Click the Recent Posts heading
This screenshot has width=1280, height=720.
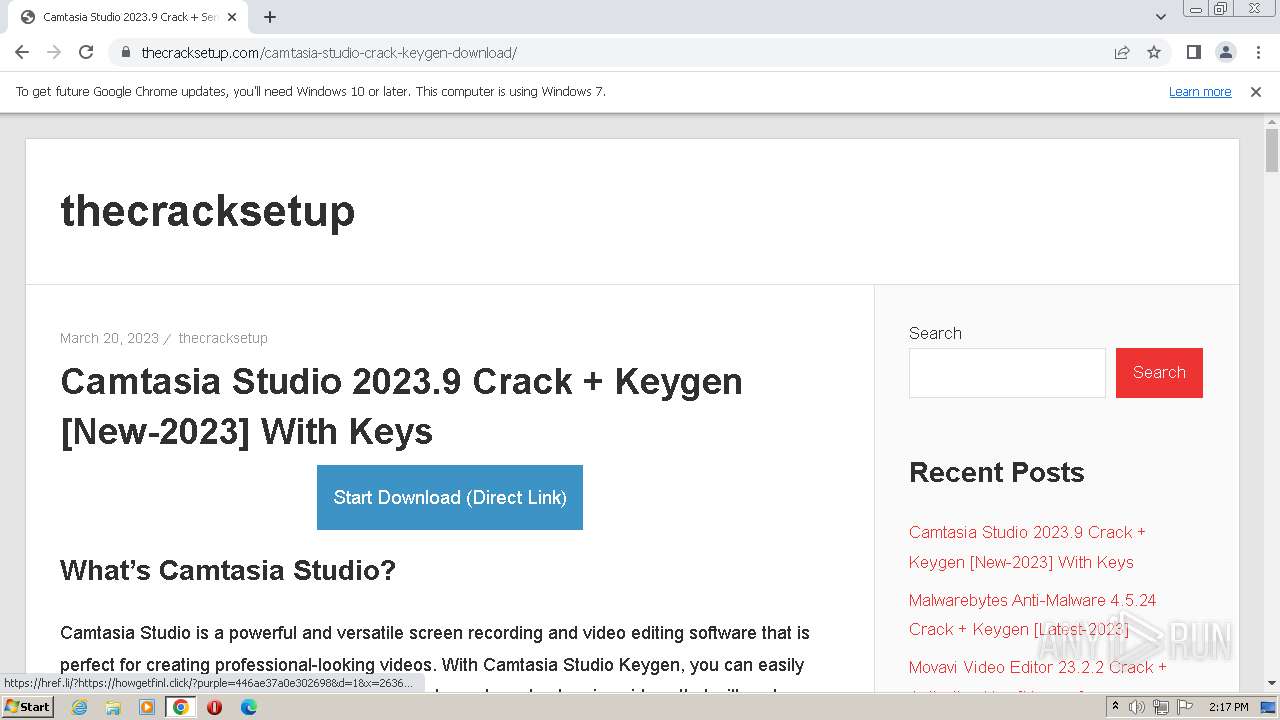pos(996,472)
